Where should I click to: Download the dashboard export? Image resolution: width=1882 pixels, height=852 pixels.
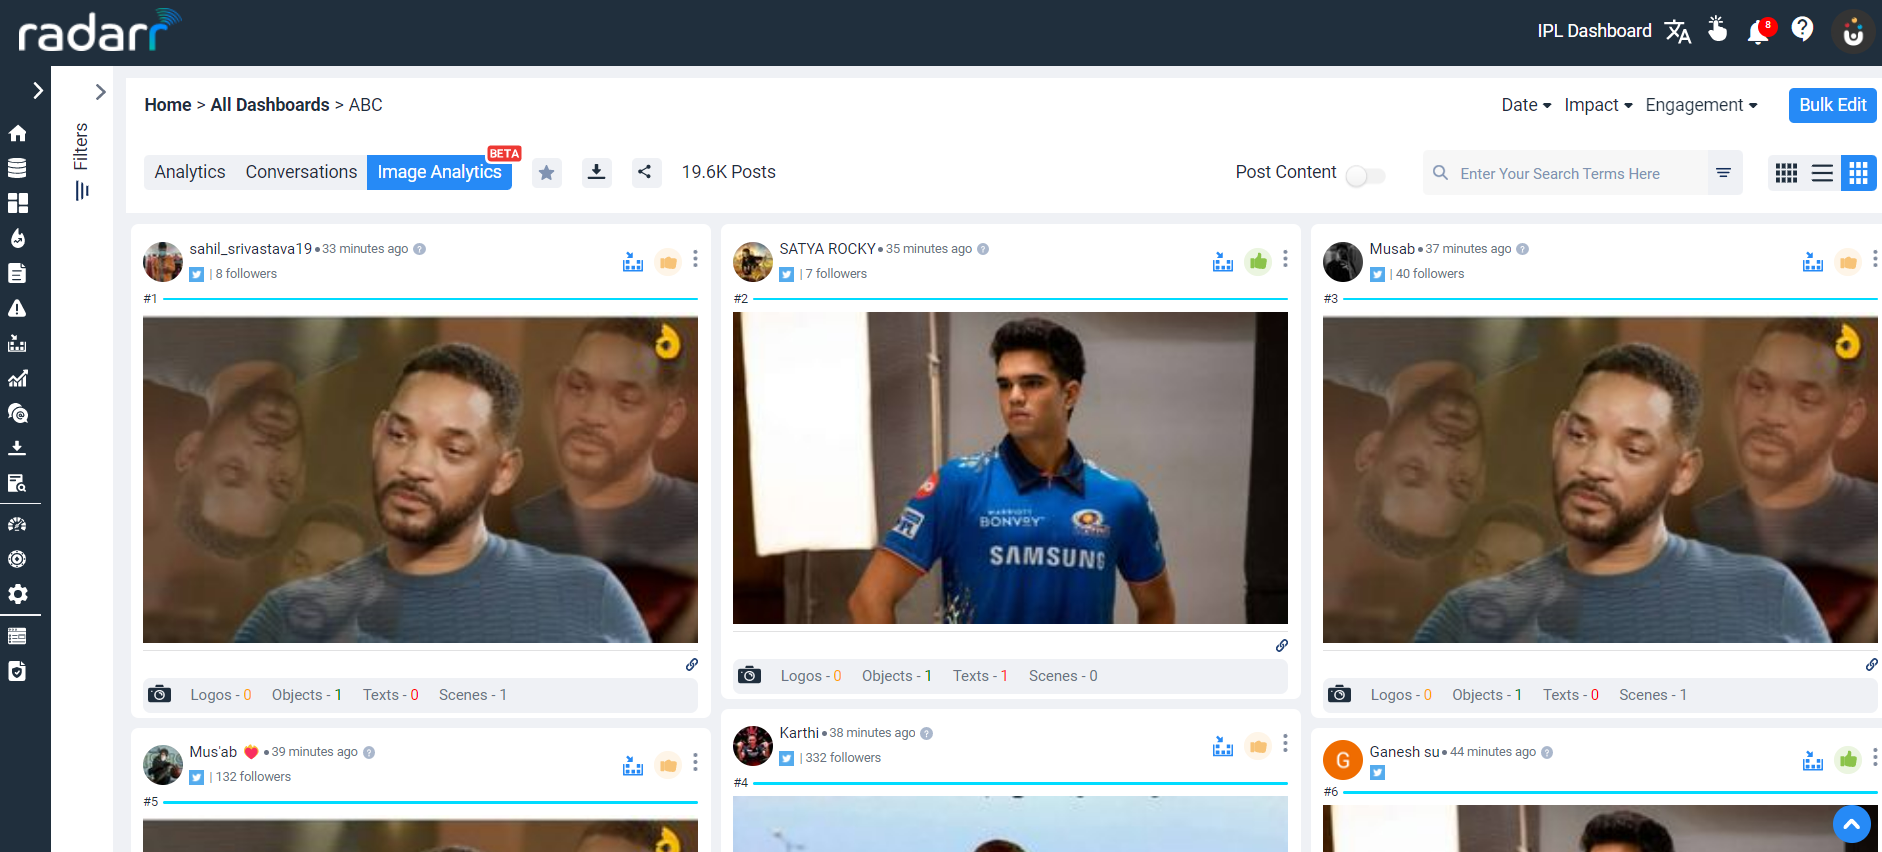597,172
